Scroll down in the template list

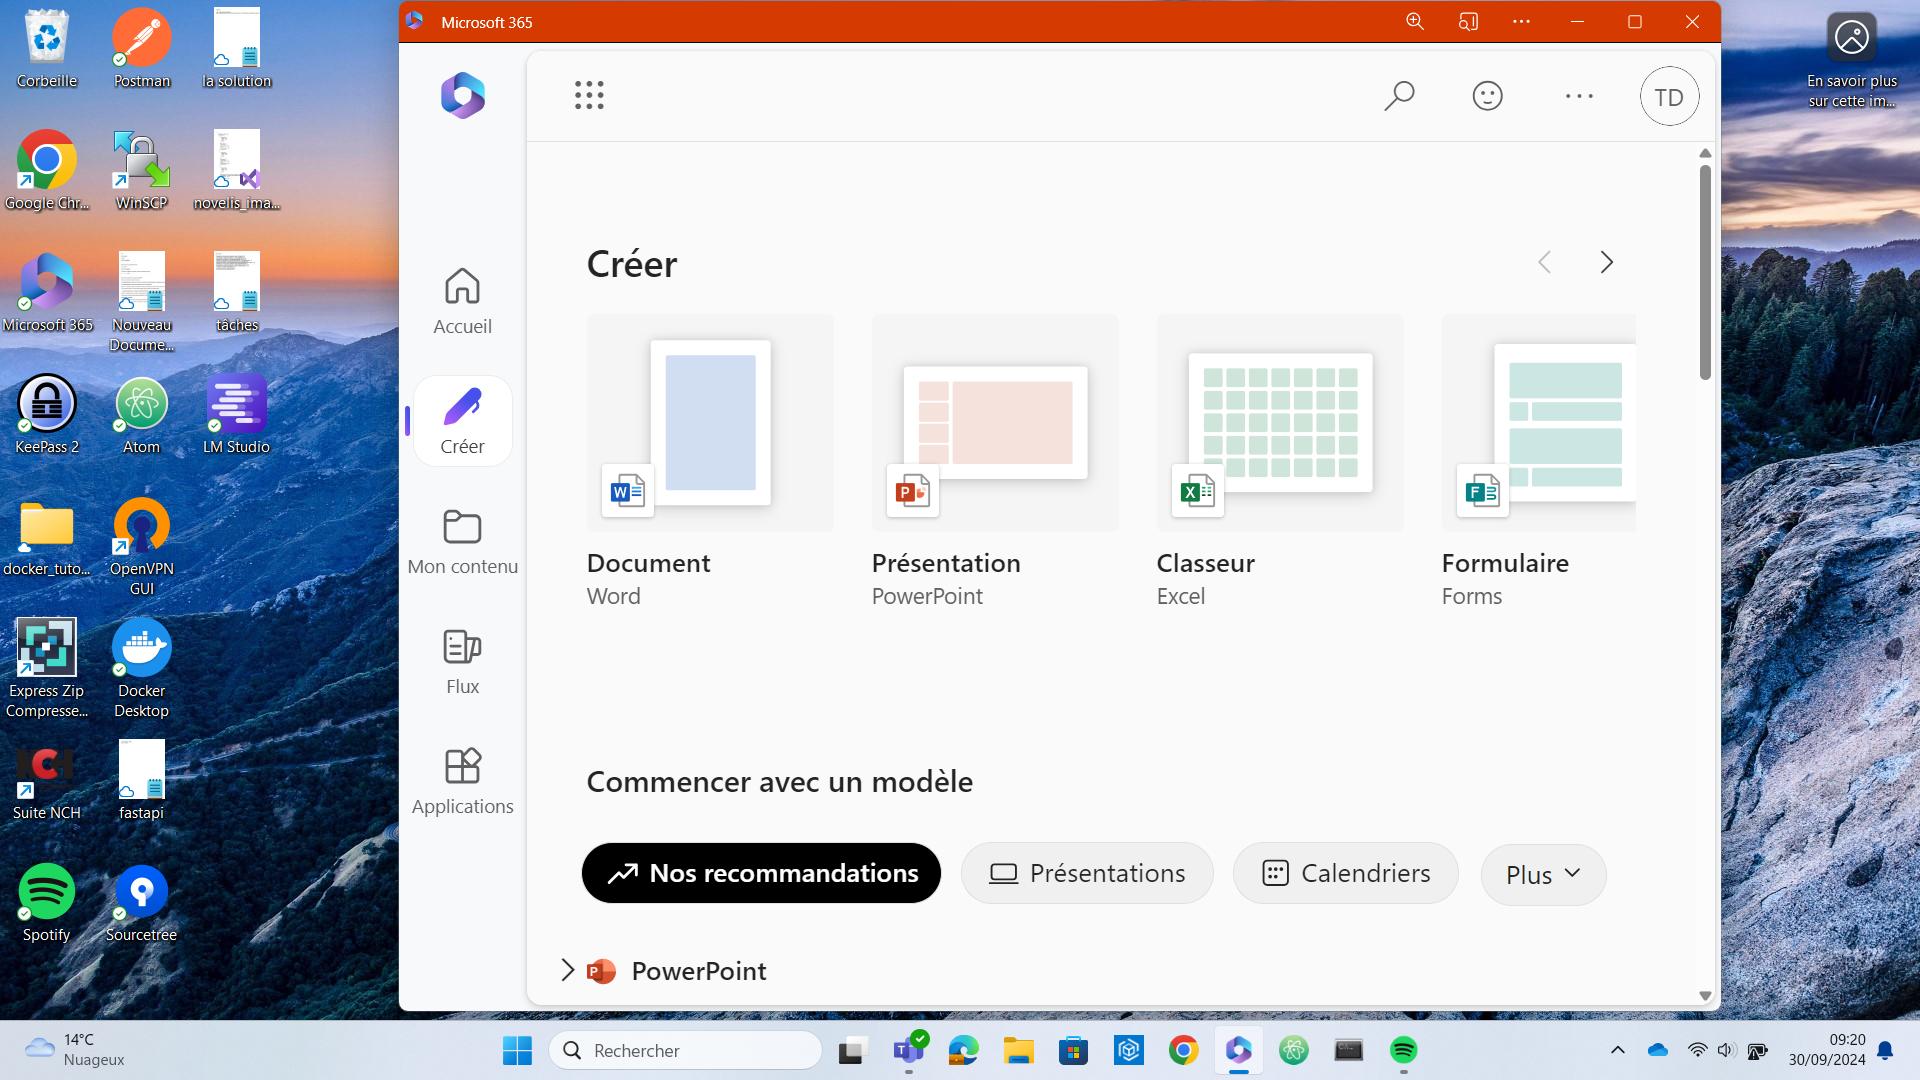[1704, 997]
